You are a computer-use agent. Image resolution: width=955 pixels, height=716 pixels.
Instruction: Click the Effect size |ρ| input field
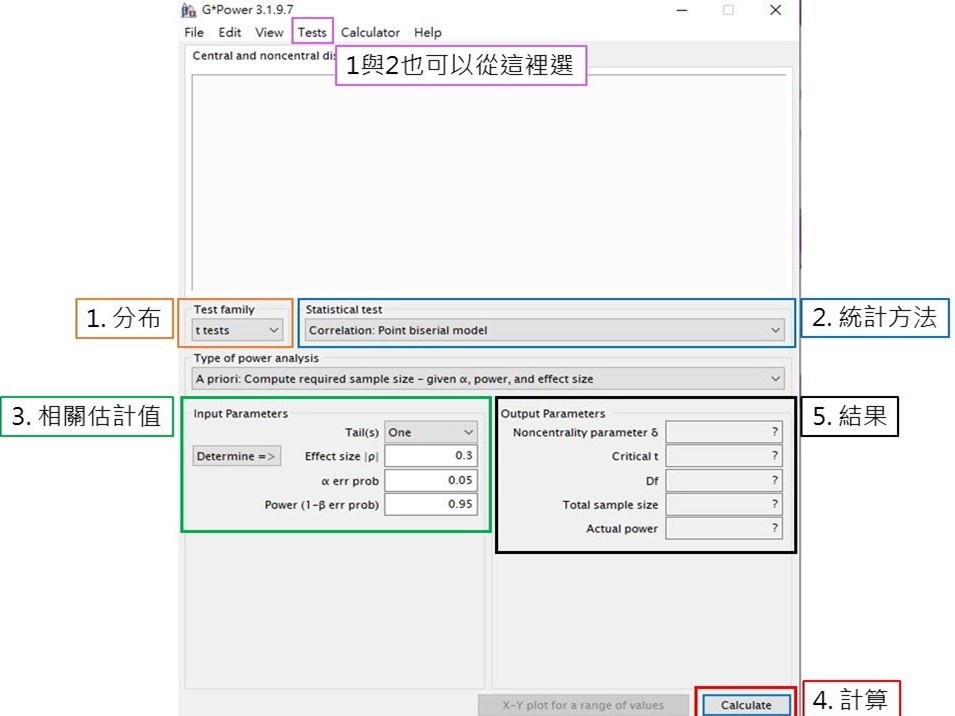[431, 455]
